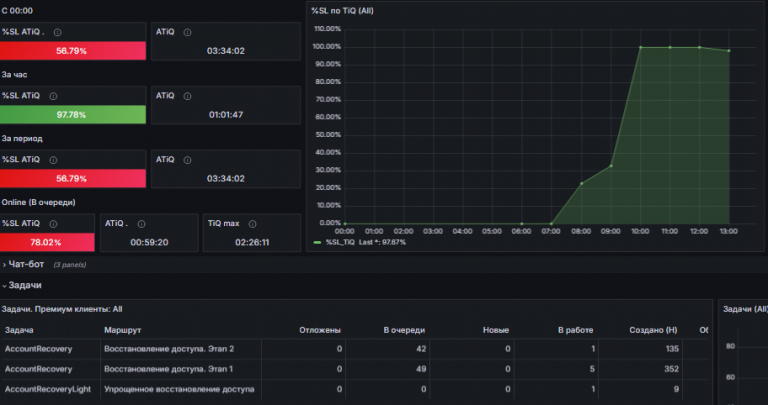This screenshot has height=405, width=768.
Task: Sort table by Создано (Н) column header
Action: point(653,330)
